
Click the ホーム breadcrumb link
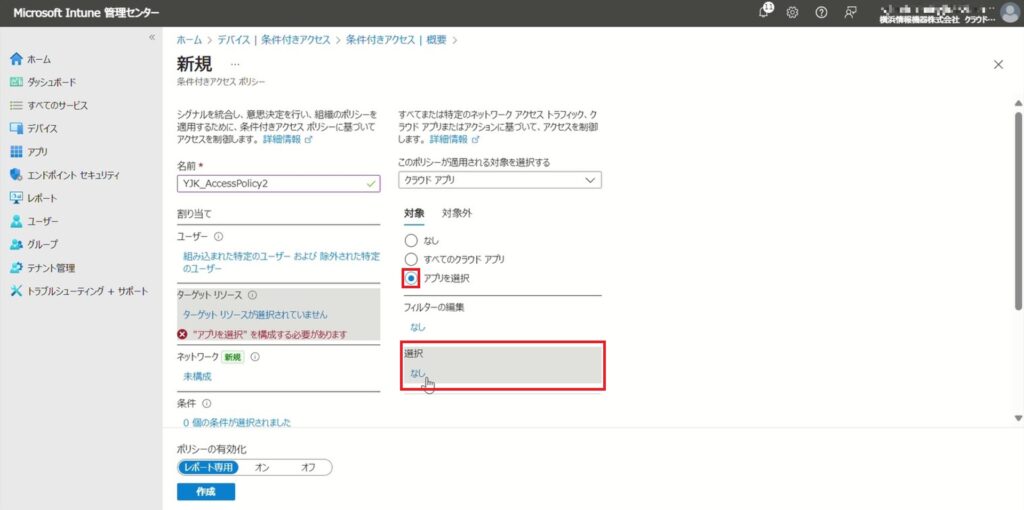189,40
